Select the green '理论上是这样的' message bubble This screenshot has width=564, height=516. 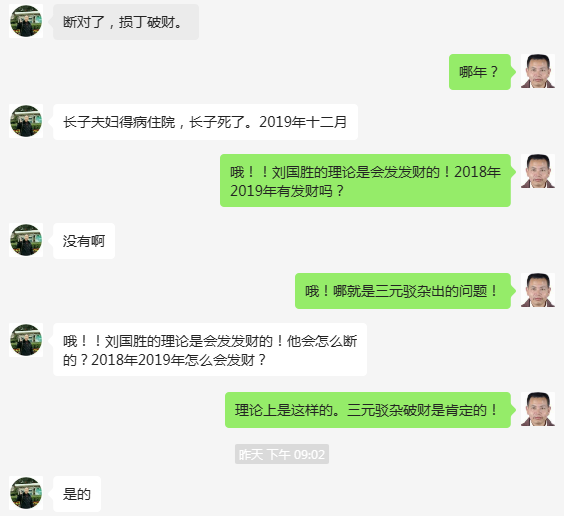pos(368,410)
